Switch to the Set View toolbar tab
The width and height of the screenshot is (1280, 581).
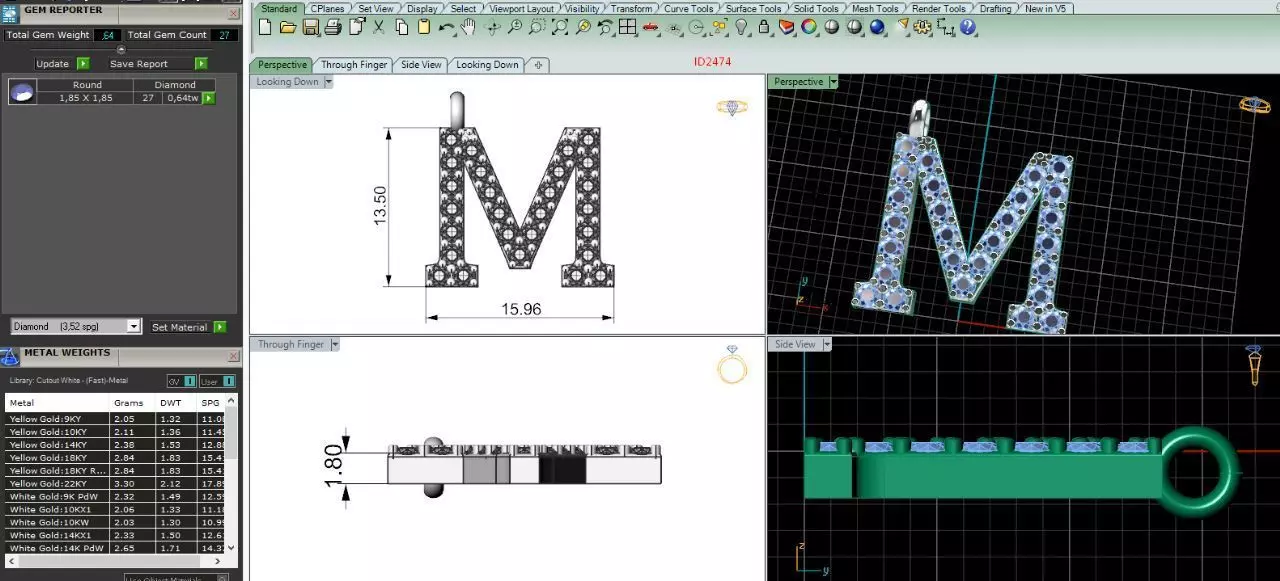(376, 9)
